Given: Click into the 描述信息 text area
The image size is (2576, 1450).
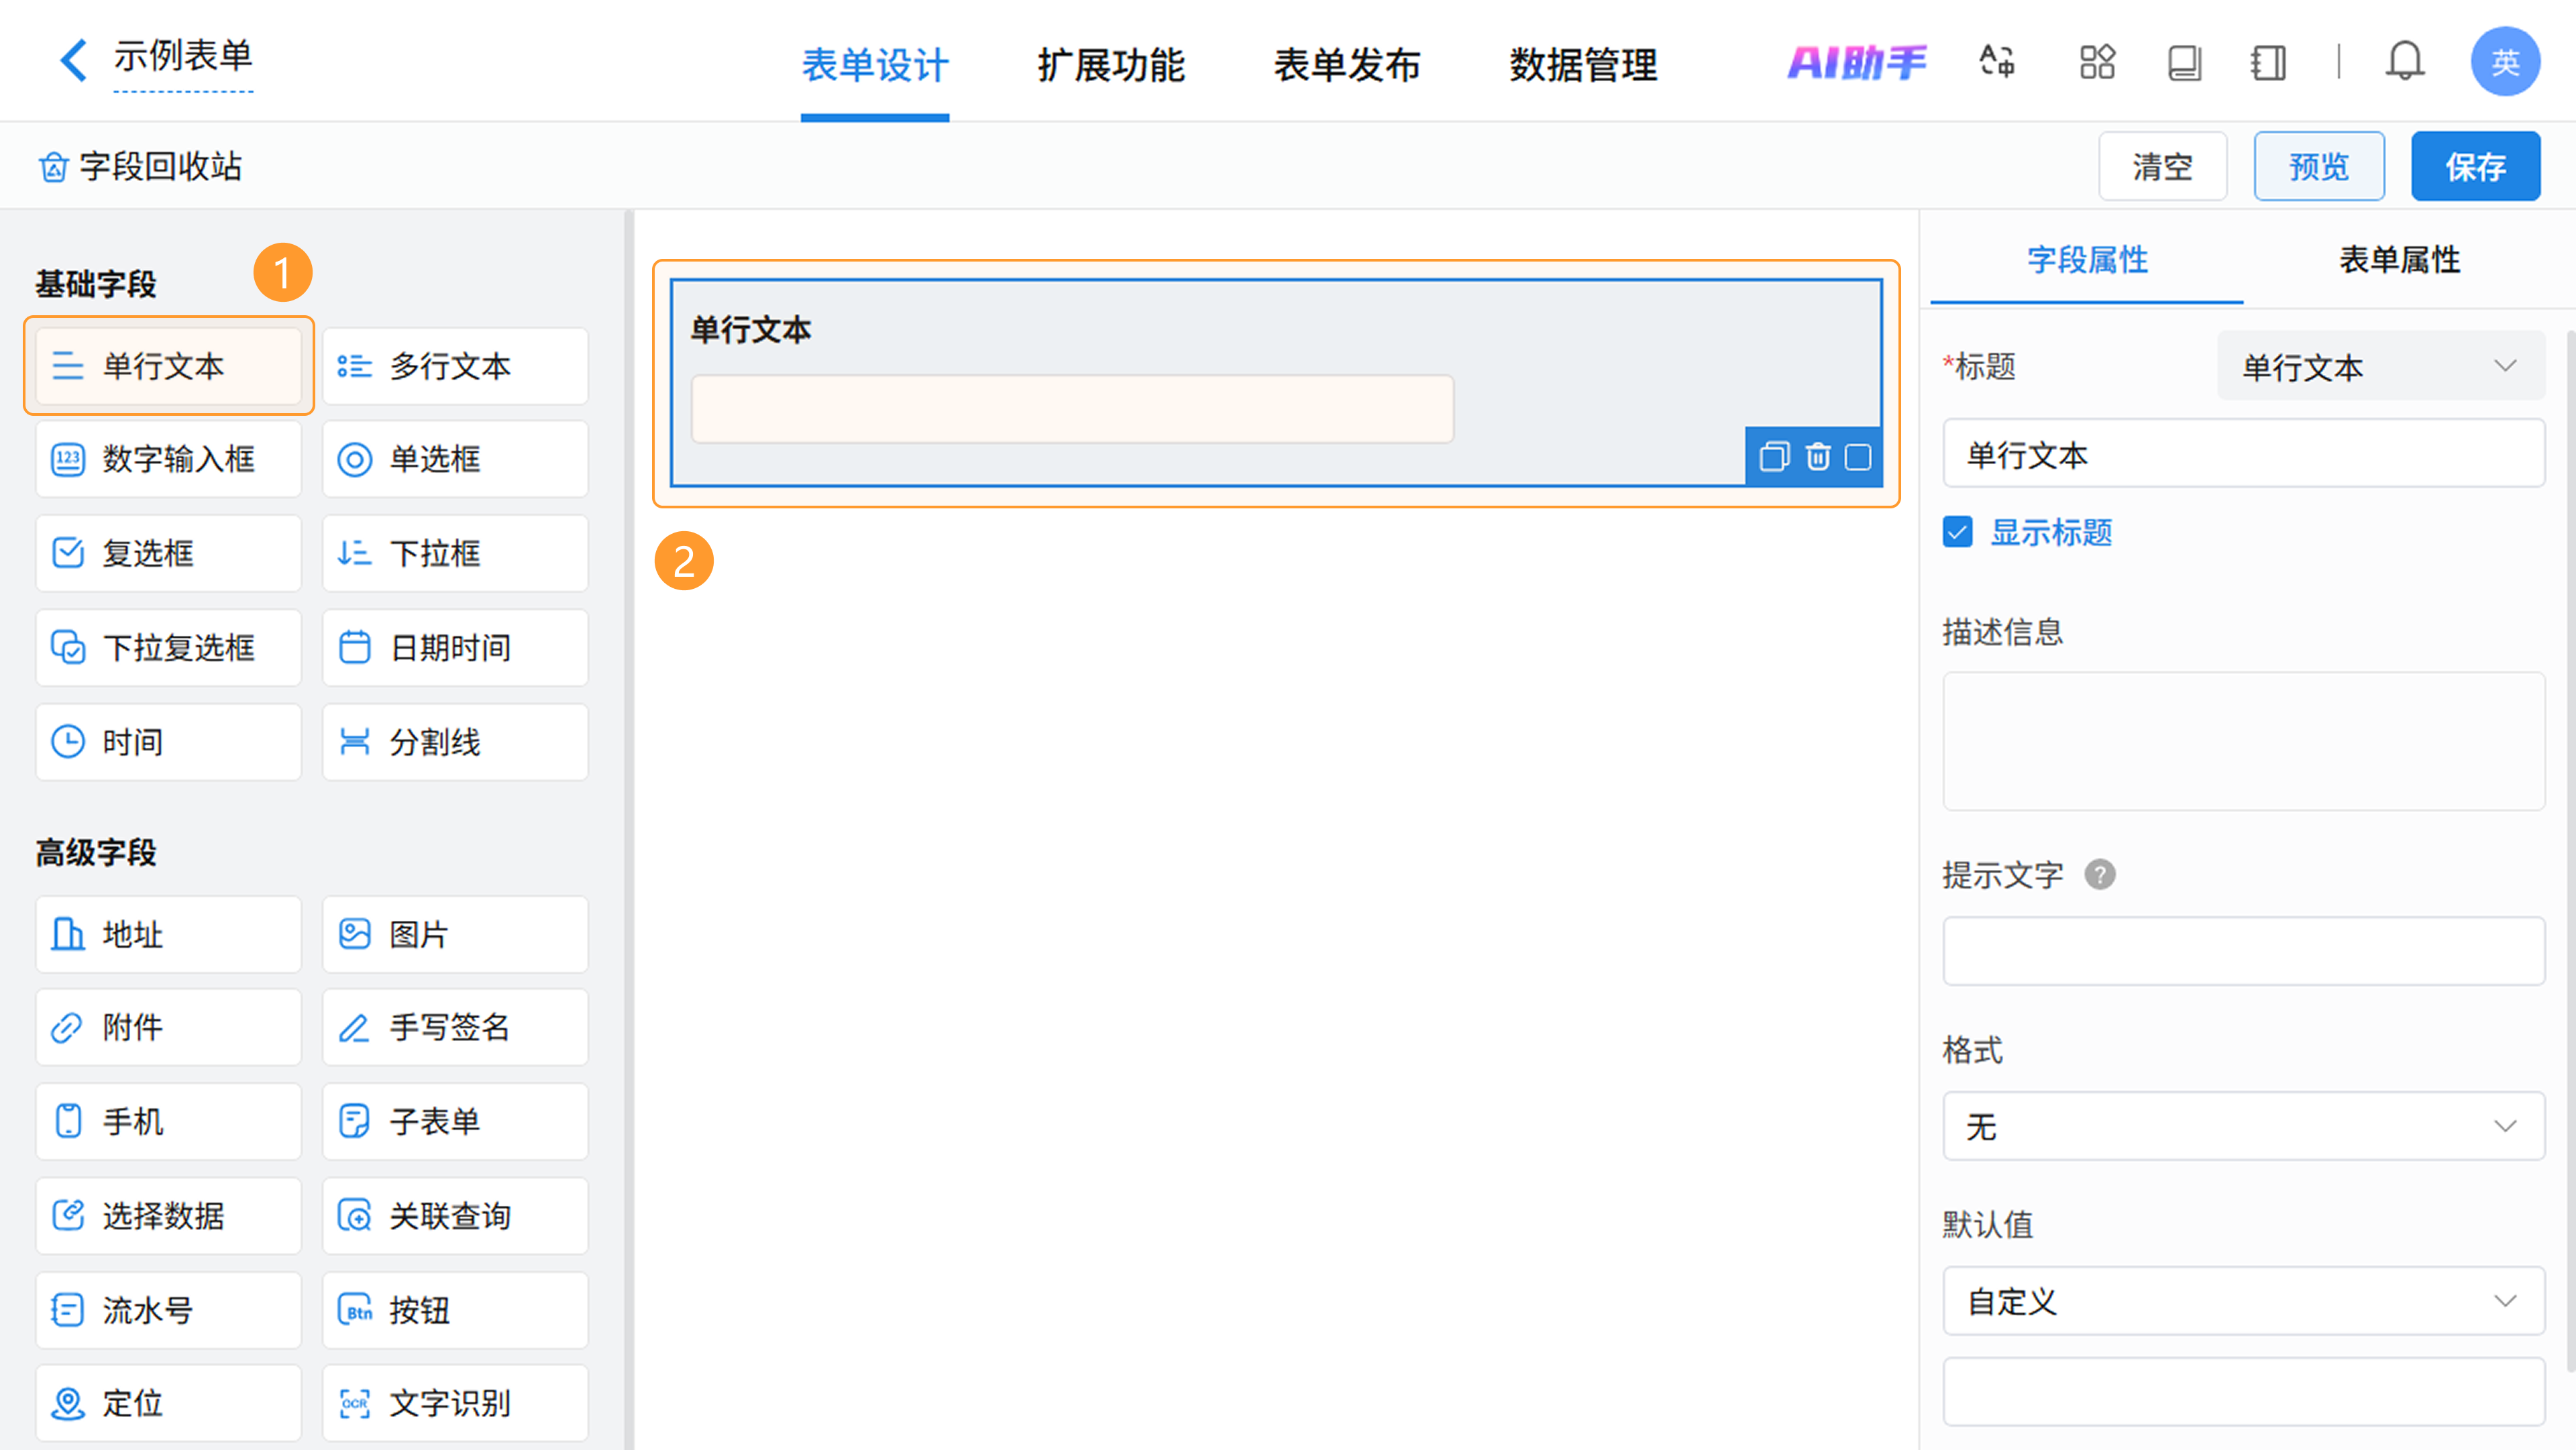Looking at the screenshot, I should (2243, 740).
